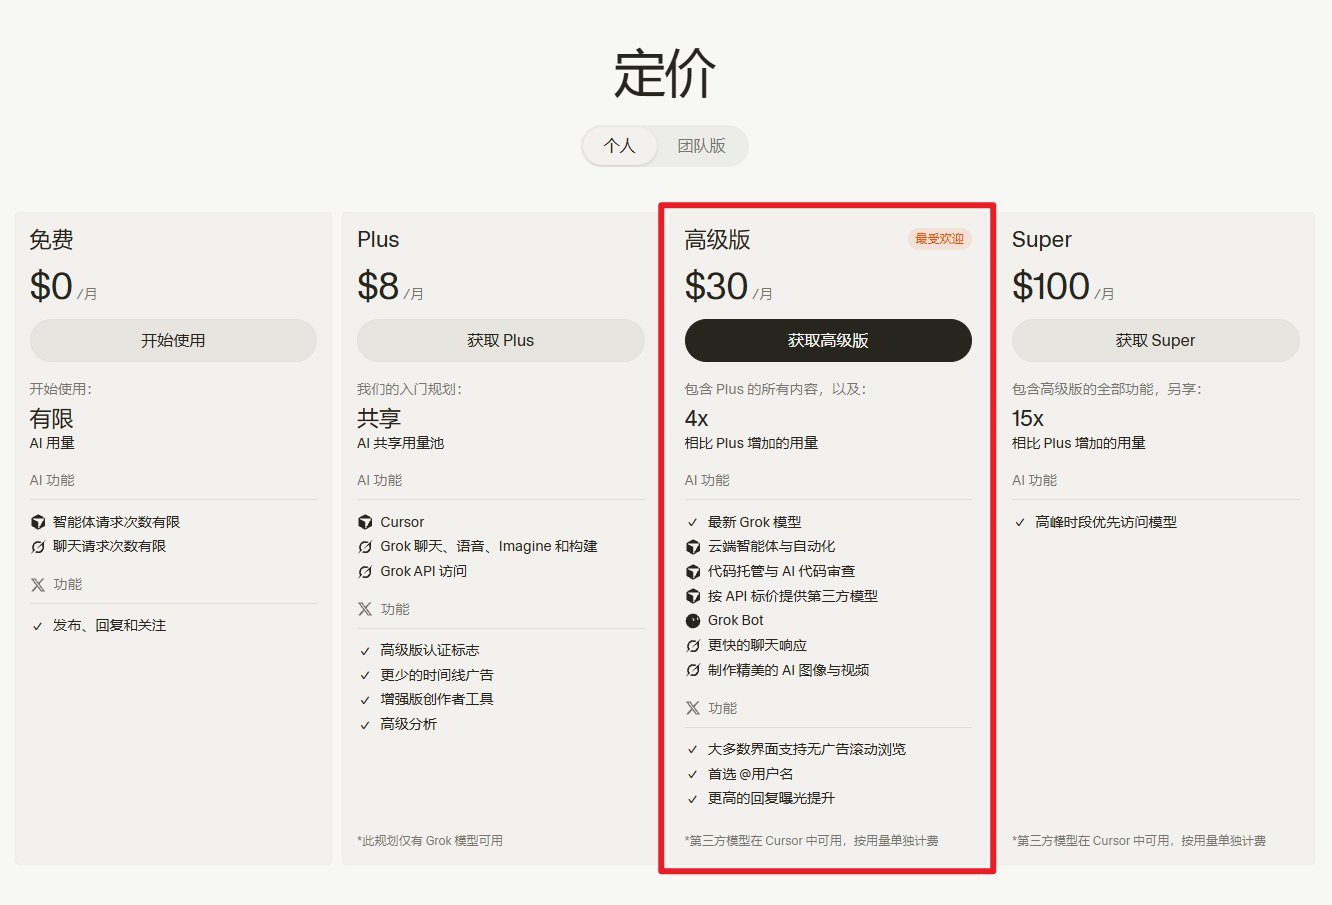Click the 开始使用 button in free plan
The width and height of the screenshot is (1332, 905).
[173, 341]
